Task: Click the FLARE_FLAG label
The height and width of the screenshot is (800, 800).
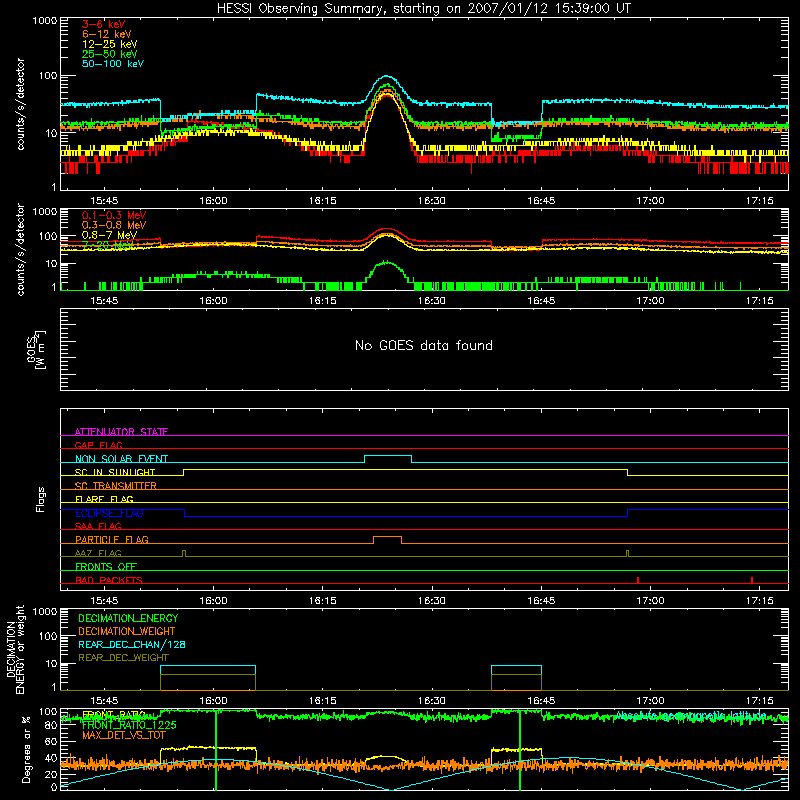Action: (104, 499)
